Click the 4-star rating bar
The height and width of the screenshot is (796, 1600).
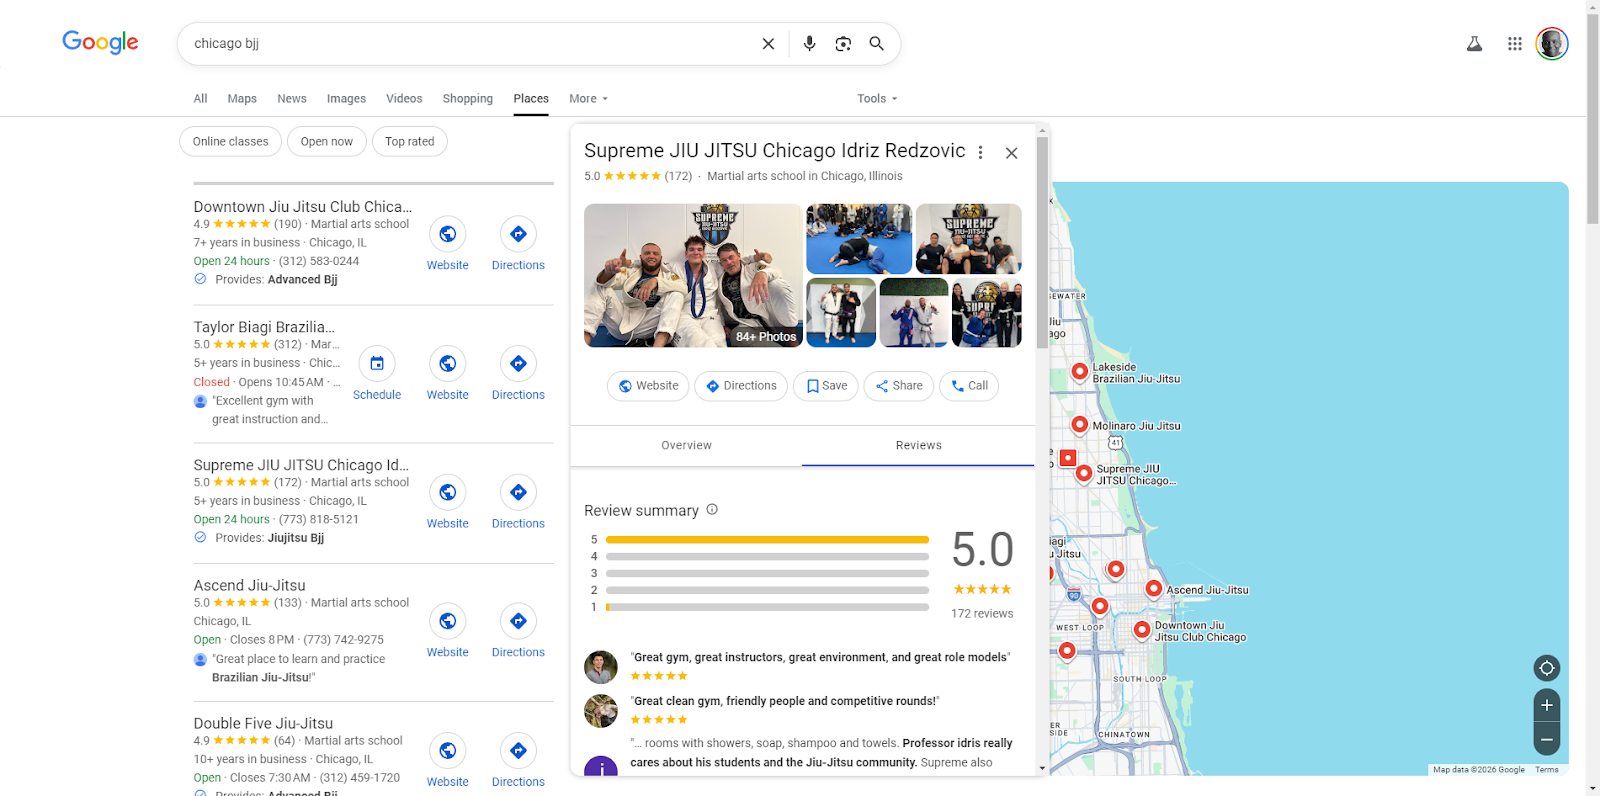point(767,557)
